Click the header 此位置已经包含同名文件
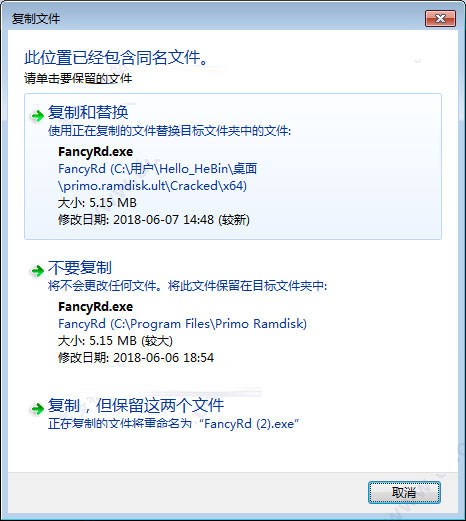Screen dimensions: 466x521 click(x=116, y=58)
